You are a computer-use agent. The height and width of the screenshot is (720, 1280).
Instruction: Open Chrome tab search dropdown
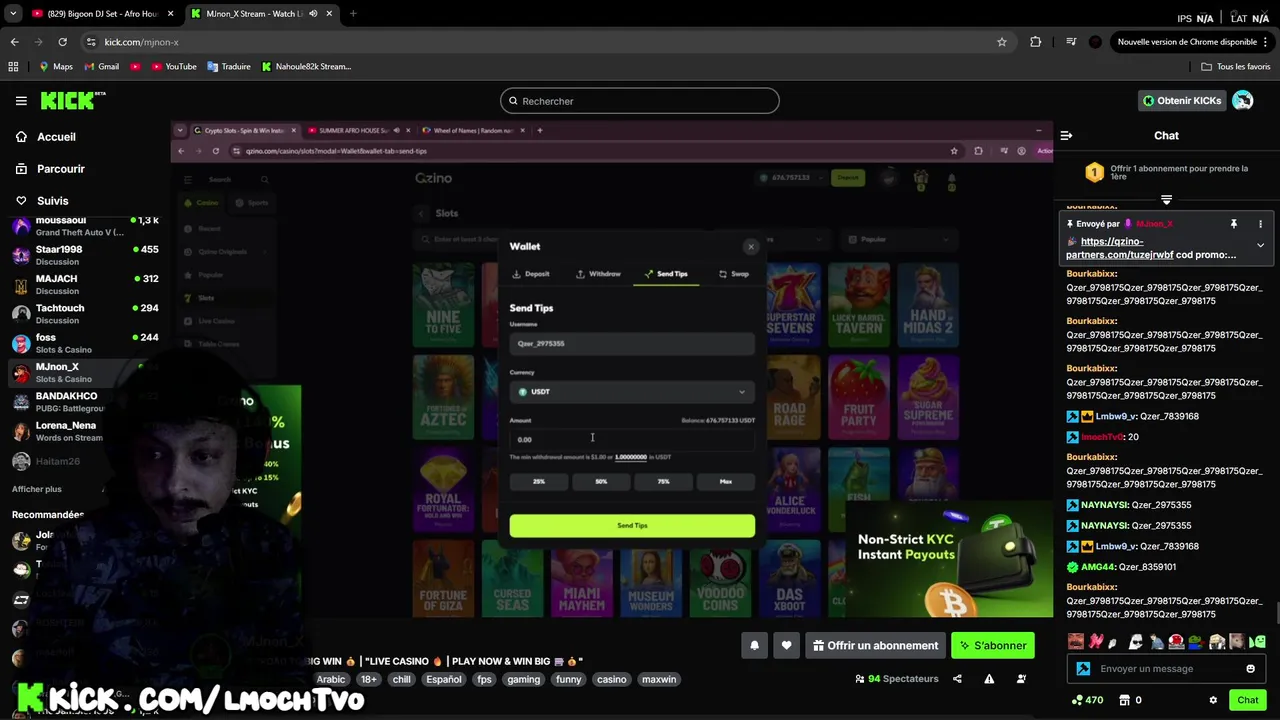click(x=13, y=14)
